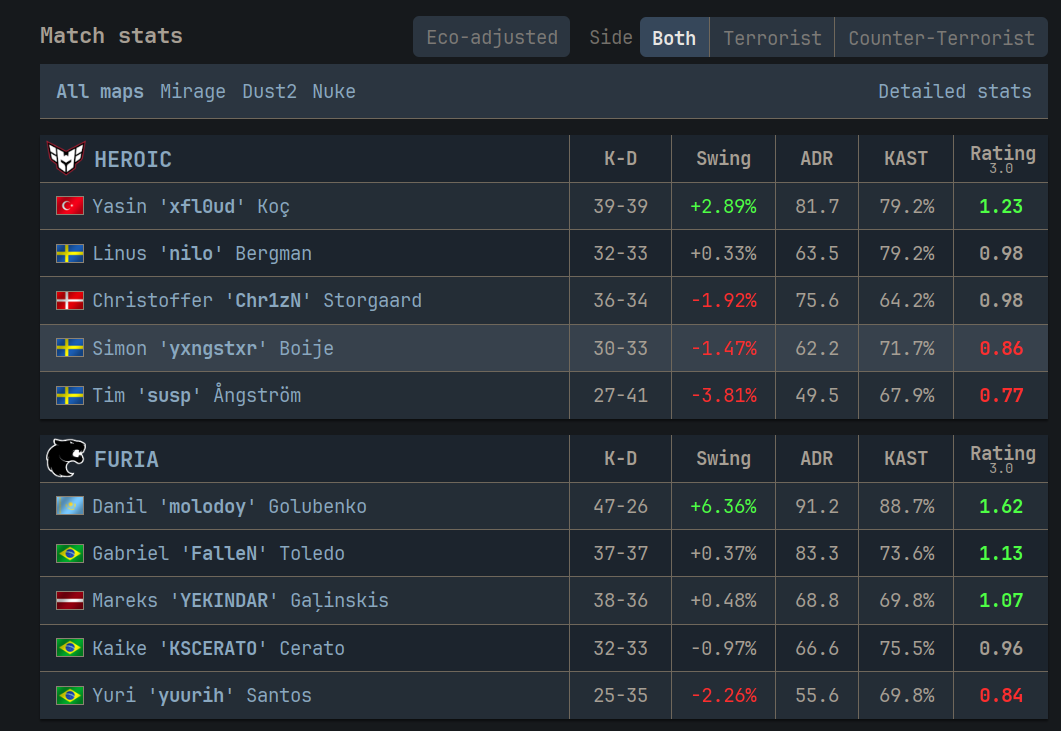
Task: Click the FURIA Rating 3.0 column header
Action: coord(1002,458)
